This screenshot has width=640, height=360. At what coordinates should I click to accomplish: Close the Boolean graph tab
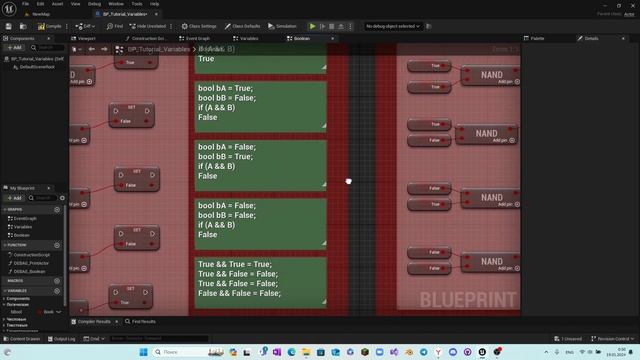click(x=333, y=38)
